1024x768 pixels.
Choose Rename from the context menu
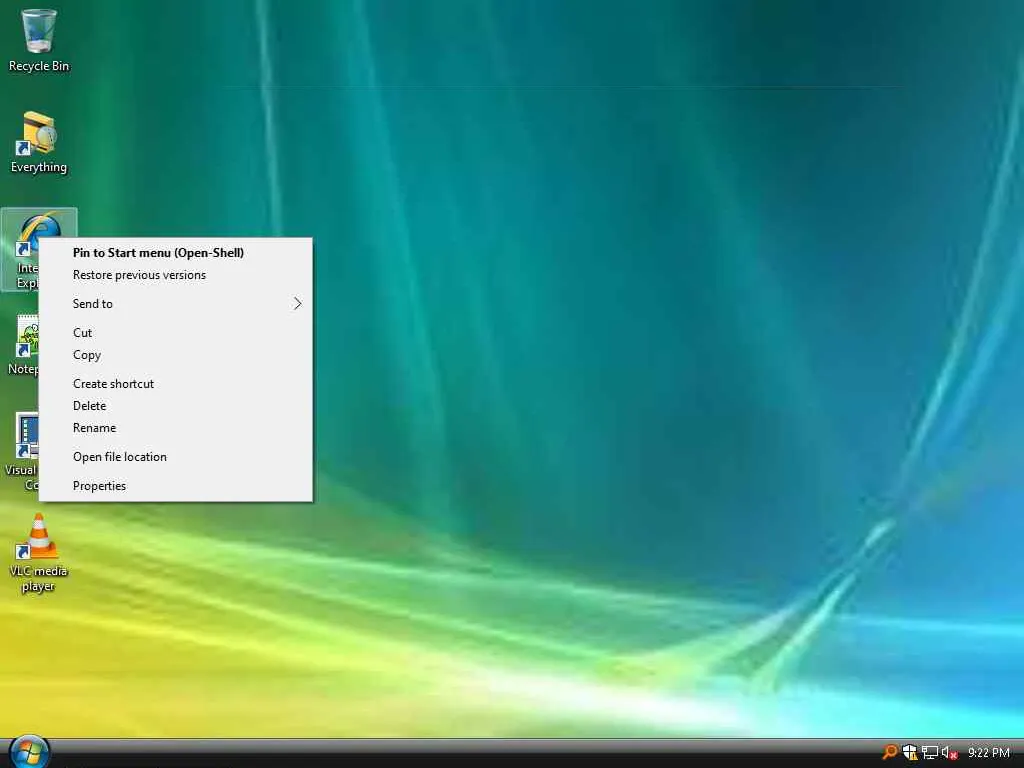176,428
